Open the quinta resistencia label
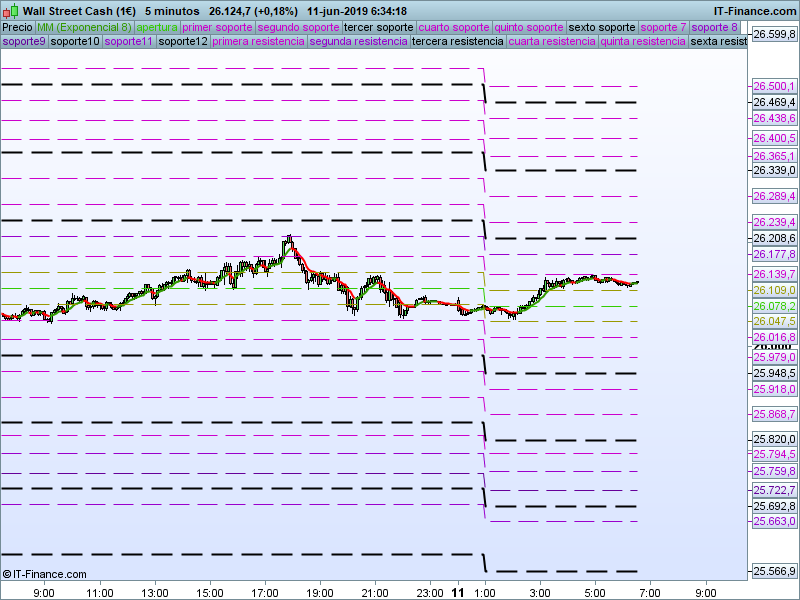 643,41
